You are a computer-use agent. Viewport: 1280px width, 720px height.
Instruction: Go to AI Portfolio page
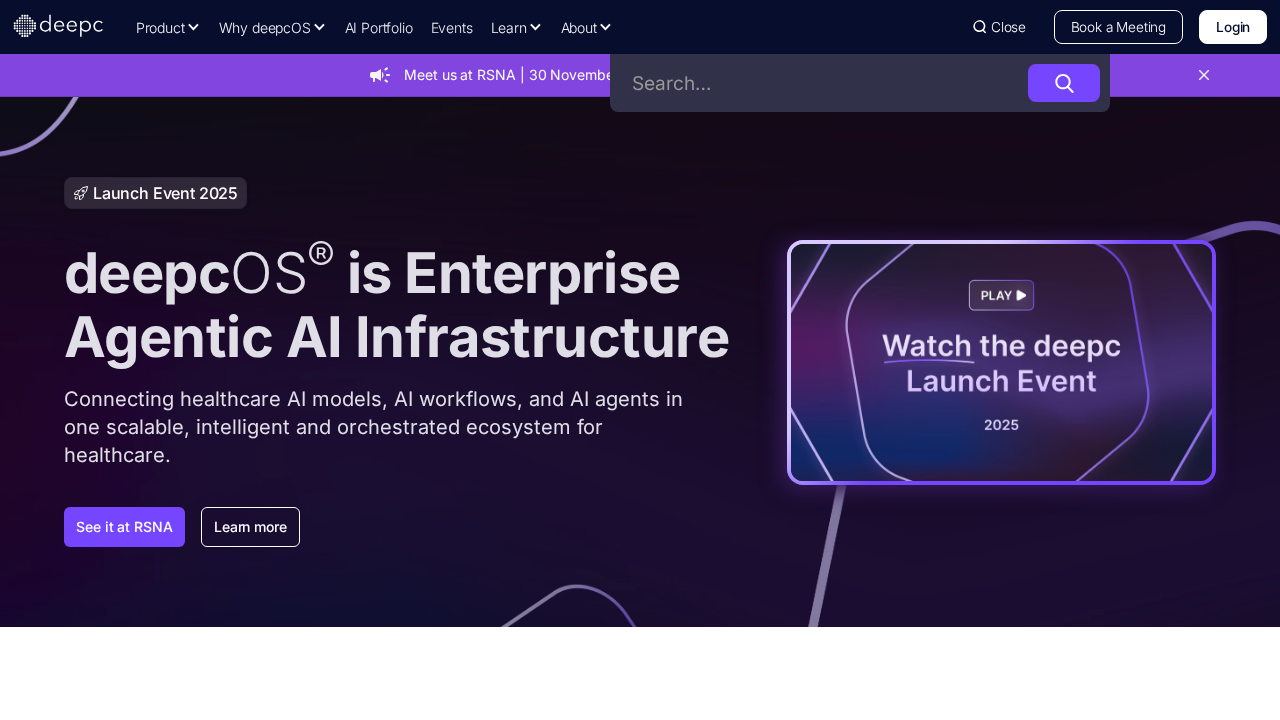coord(378,28)
